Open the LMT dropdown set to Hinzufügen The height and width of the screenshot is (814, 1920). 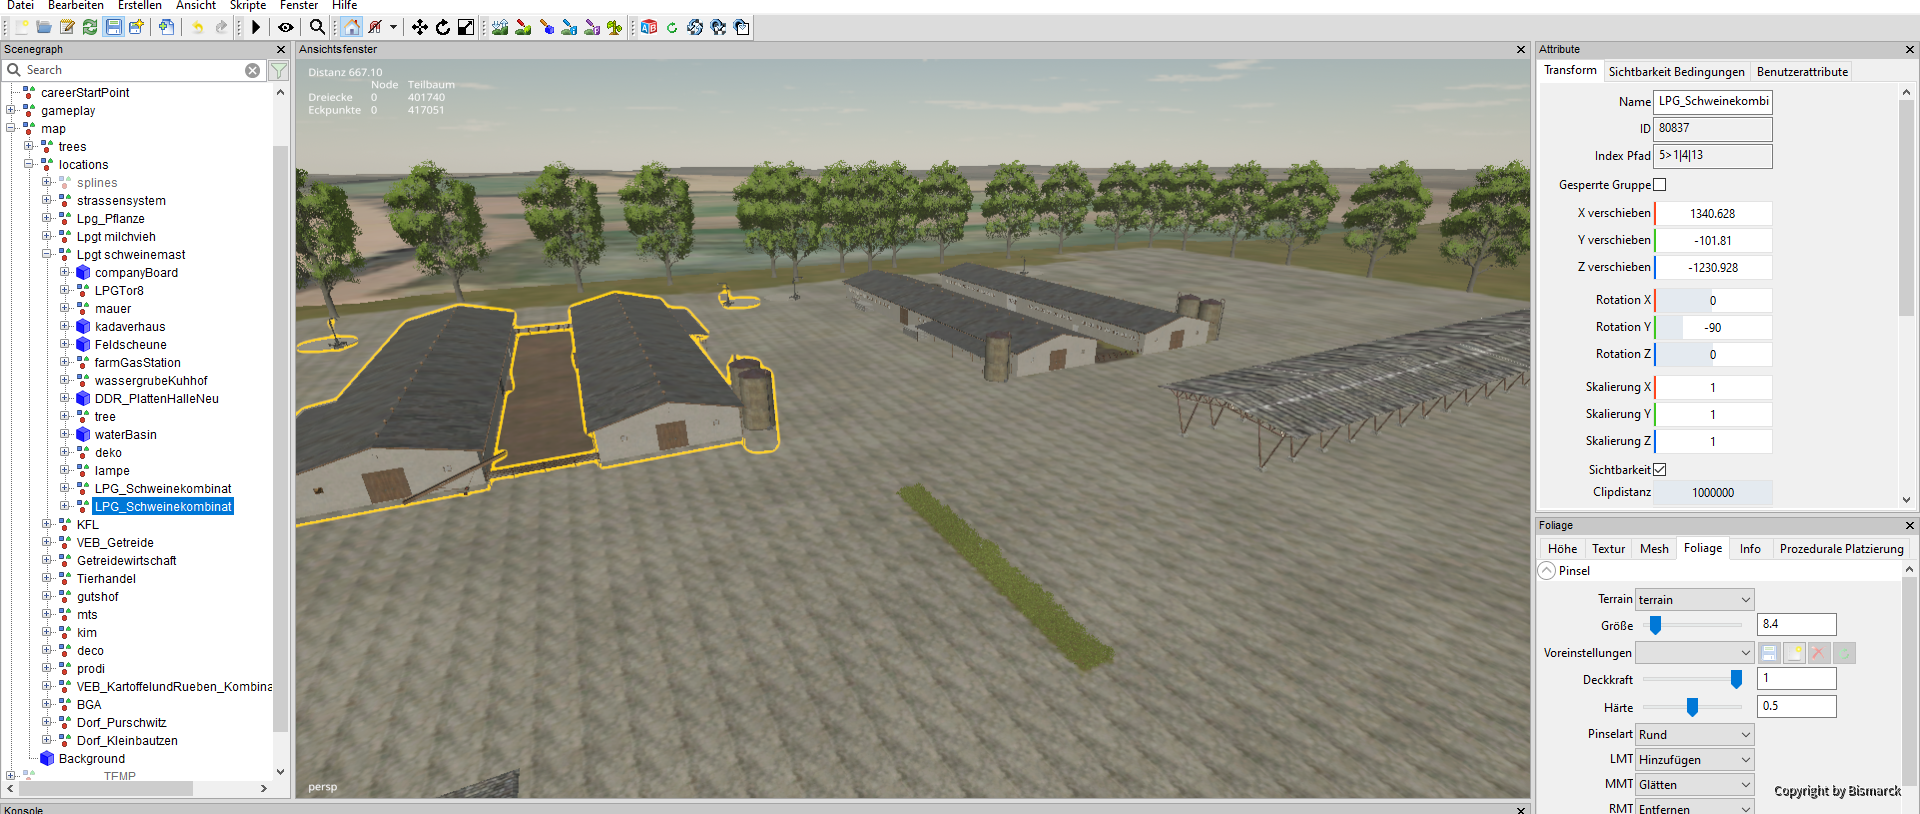coord(1695,760)
